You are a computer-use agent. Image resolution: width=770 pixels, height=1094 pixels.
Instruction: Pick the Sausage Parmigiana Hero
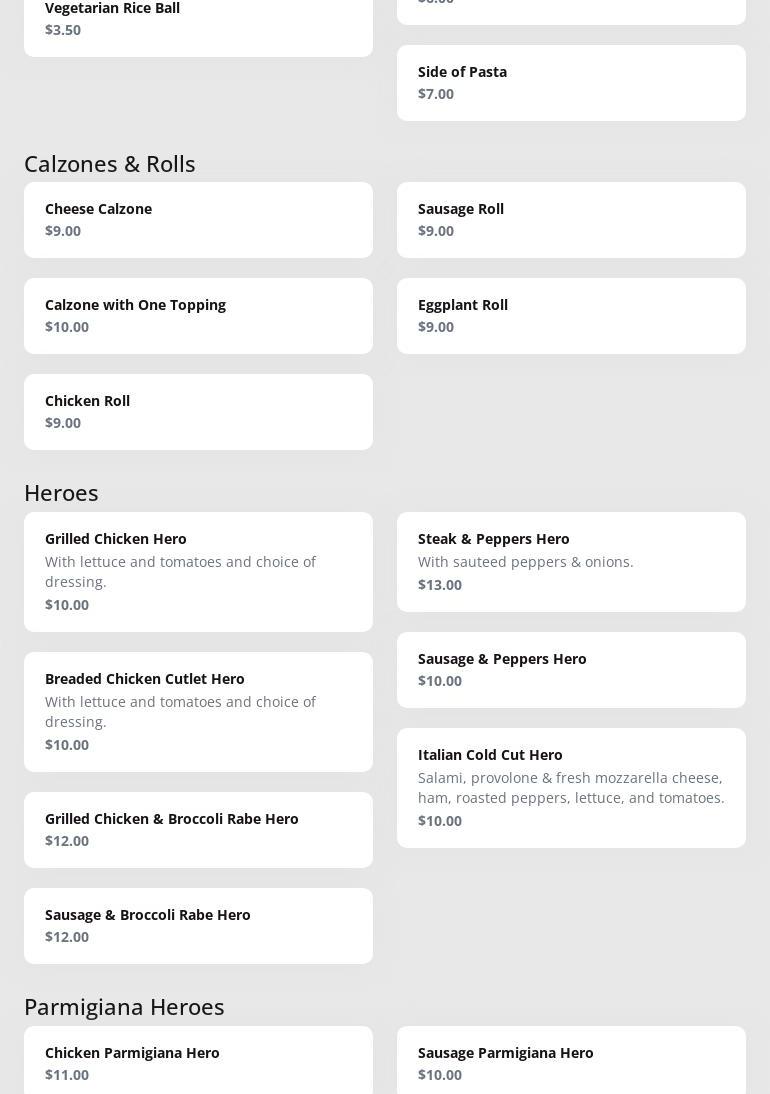pyautogui.click(x=571, y=1062)
